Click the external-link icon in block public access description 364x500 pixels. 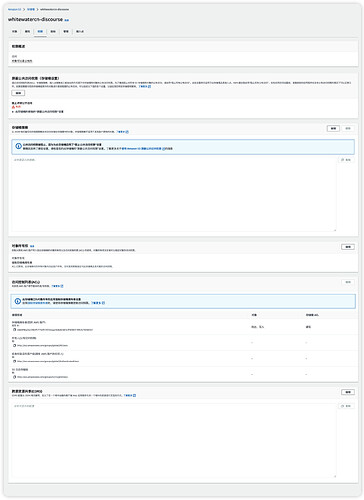(149, 86)
